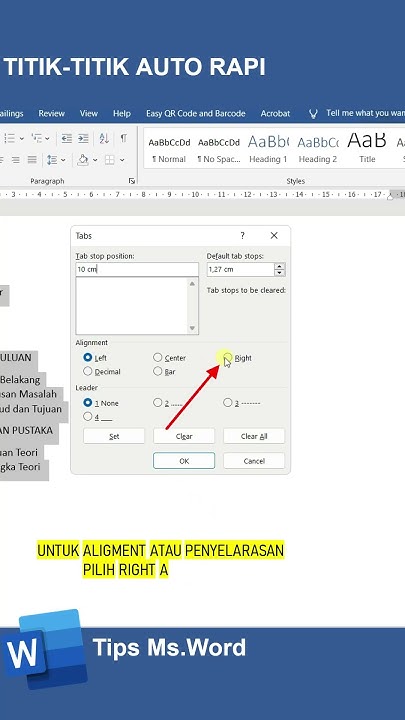Select Decimal alignment radio button
Image resolution: width=405 pixels, height=720 pixels.
click(88, 371)
